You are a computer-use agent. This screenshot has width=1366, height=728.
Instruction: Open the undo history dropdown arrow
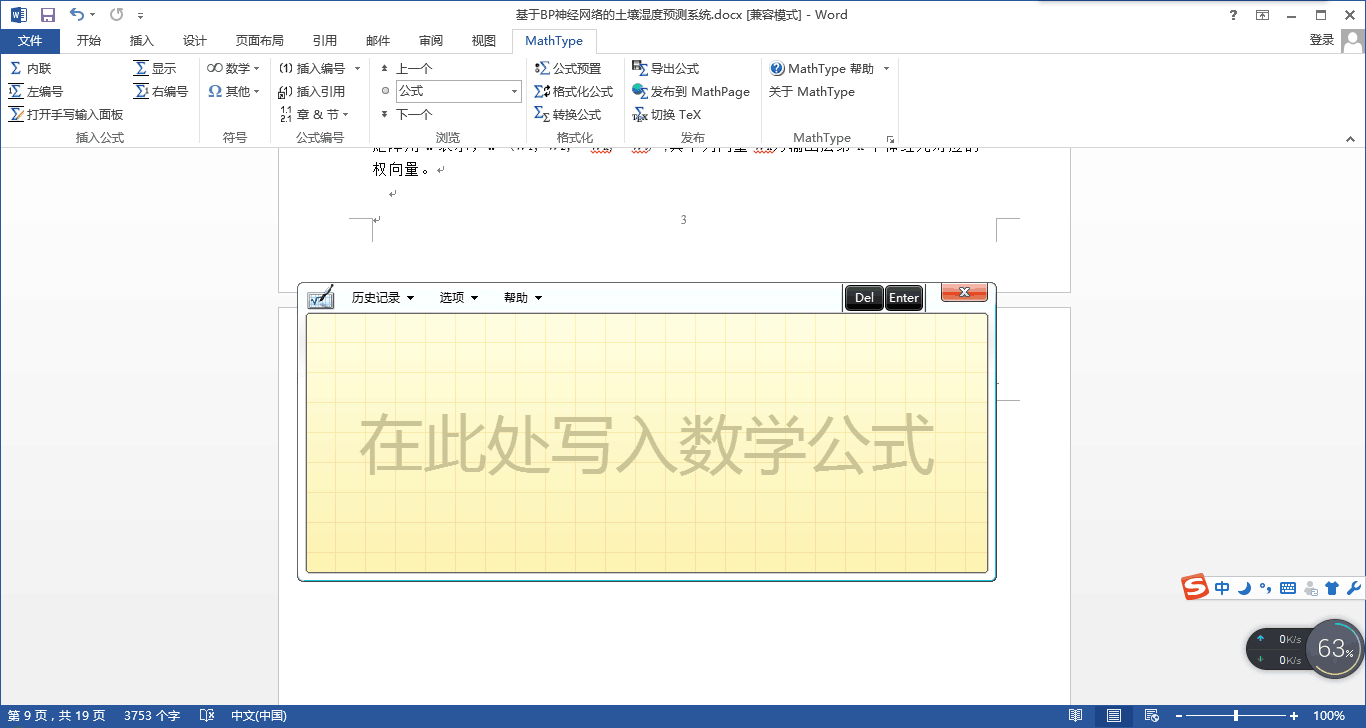click(x=93, y=15)
